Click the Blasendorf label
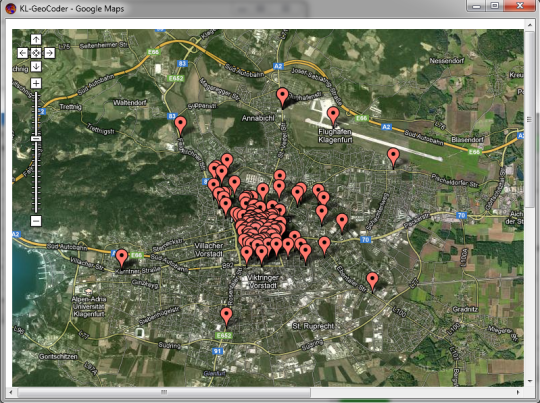540x403 pixels. 468,140
